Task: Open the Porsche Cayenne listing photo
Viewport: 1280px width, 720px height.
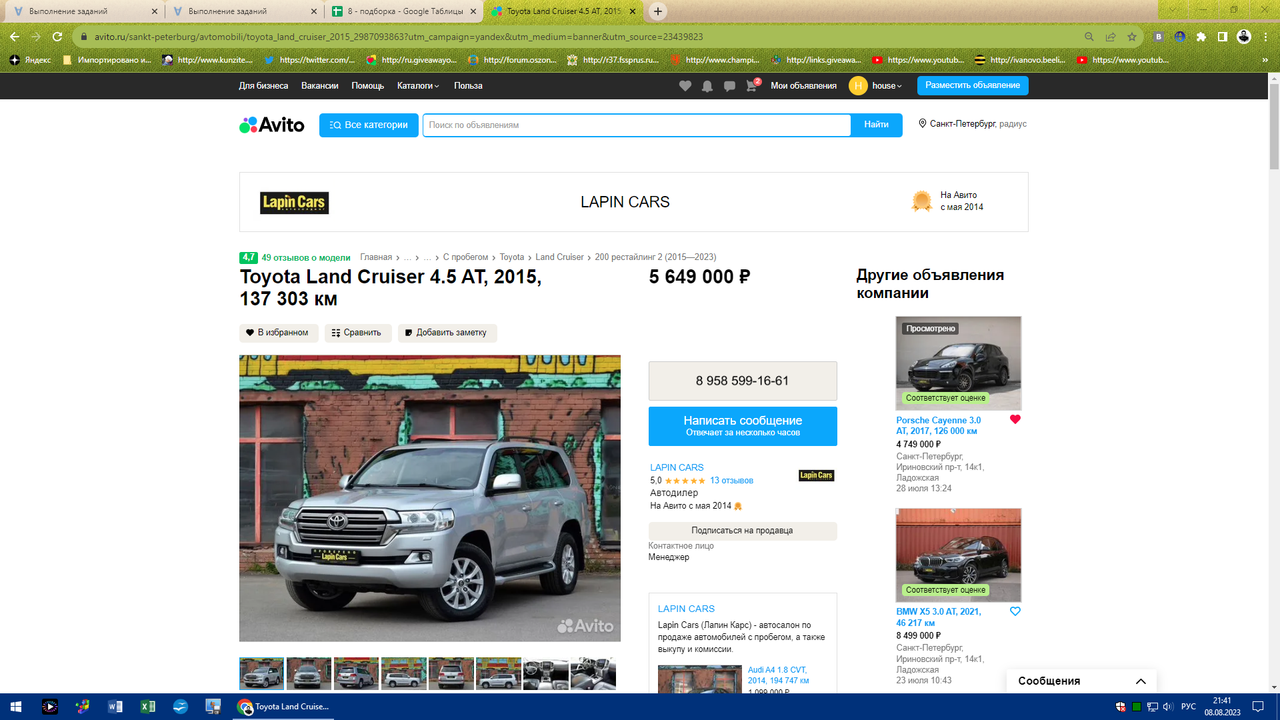Action: click(959, 364)
